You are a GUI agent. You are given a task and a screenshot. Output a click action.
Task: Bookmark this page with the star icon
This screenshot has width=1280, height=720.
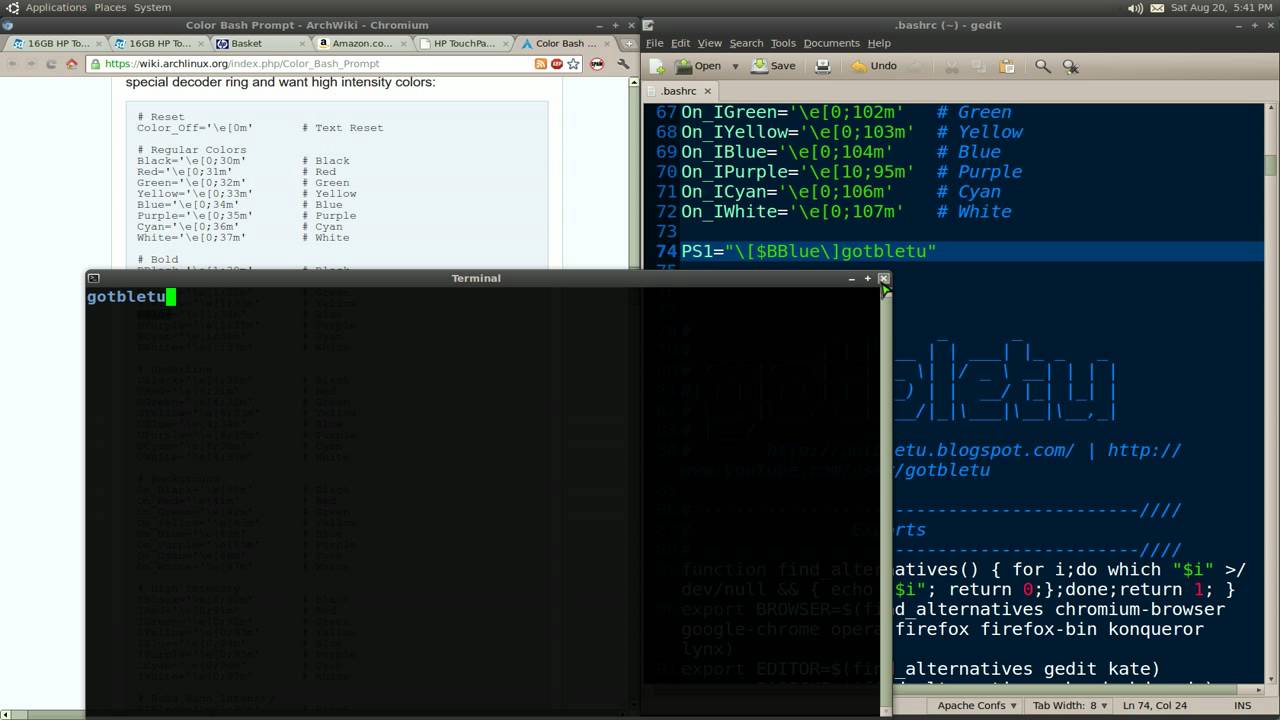[573, 64]
